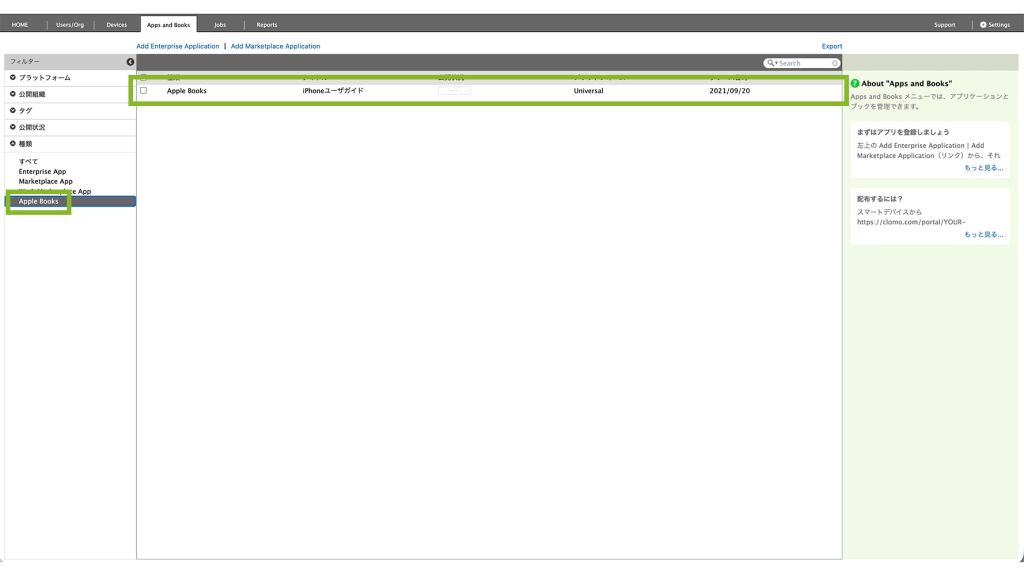Expand the タグ filter section
Image resolution: width=1024 pixels, height=576 pixels.
(x=13, y=111)
